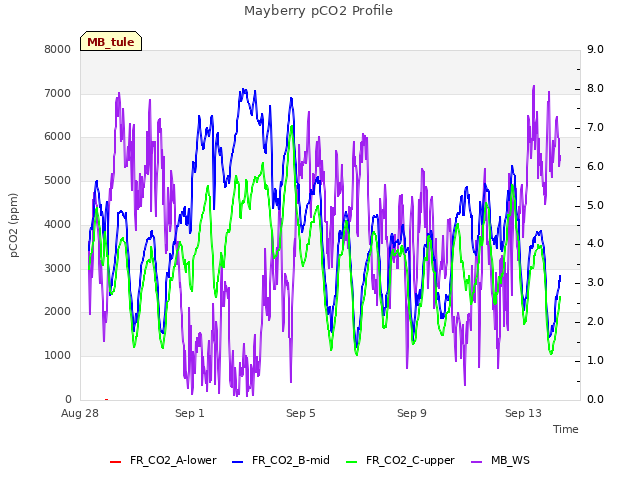
Task: Click the small red data mark near Aug 28
Action: (x=107, y=400)
